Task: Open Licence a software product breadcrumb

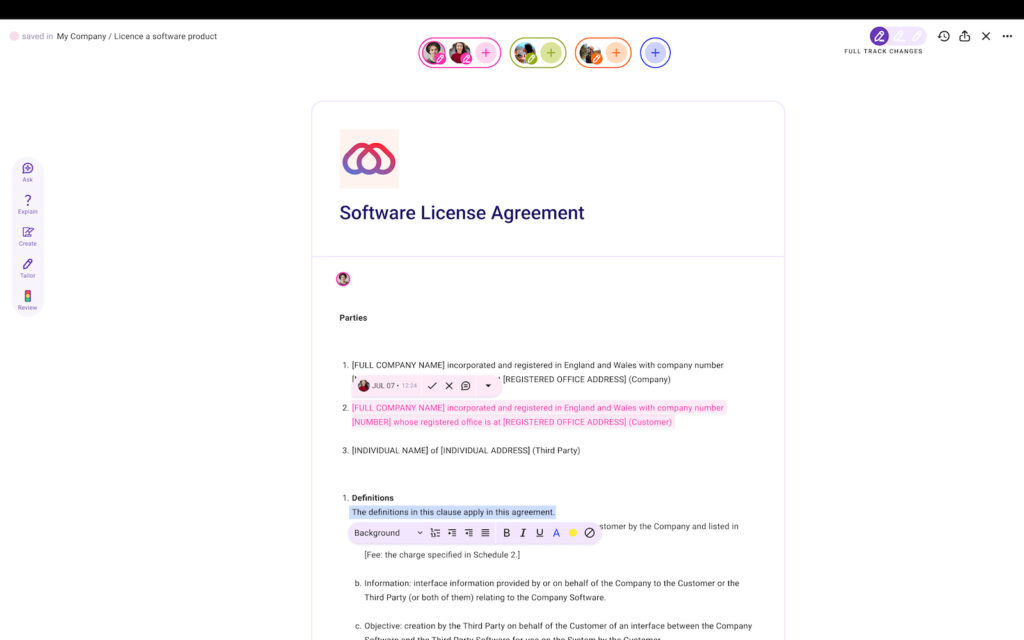Action: [165, 37]
